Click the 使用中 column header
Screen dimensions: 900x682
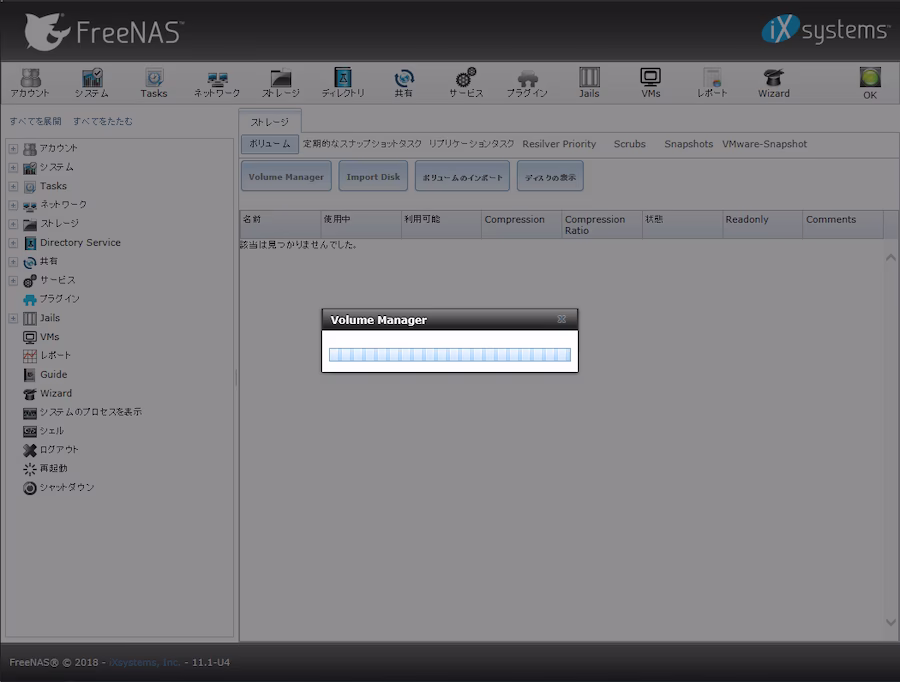tap(360, 224)
